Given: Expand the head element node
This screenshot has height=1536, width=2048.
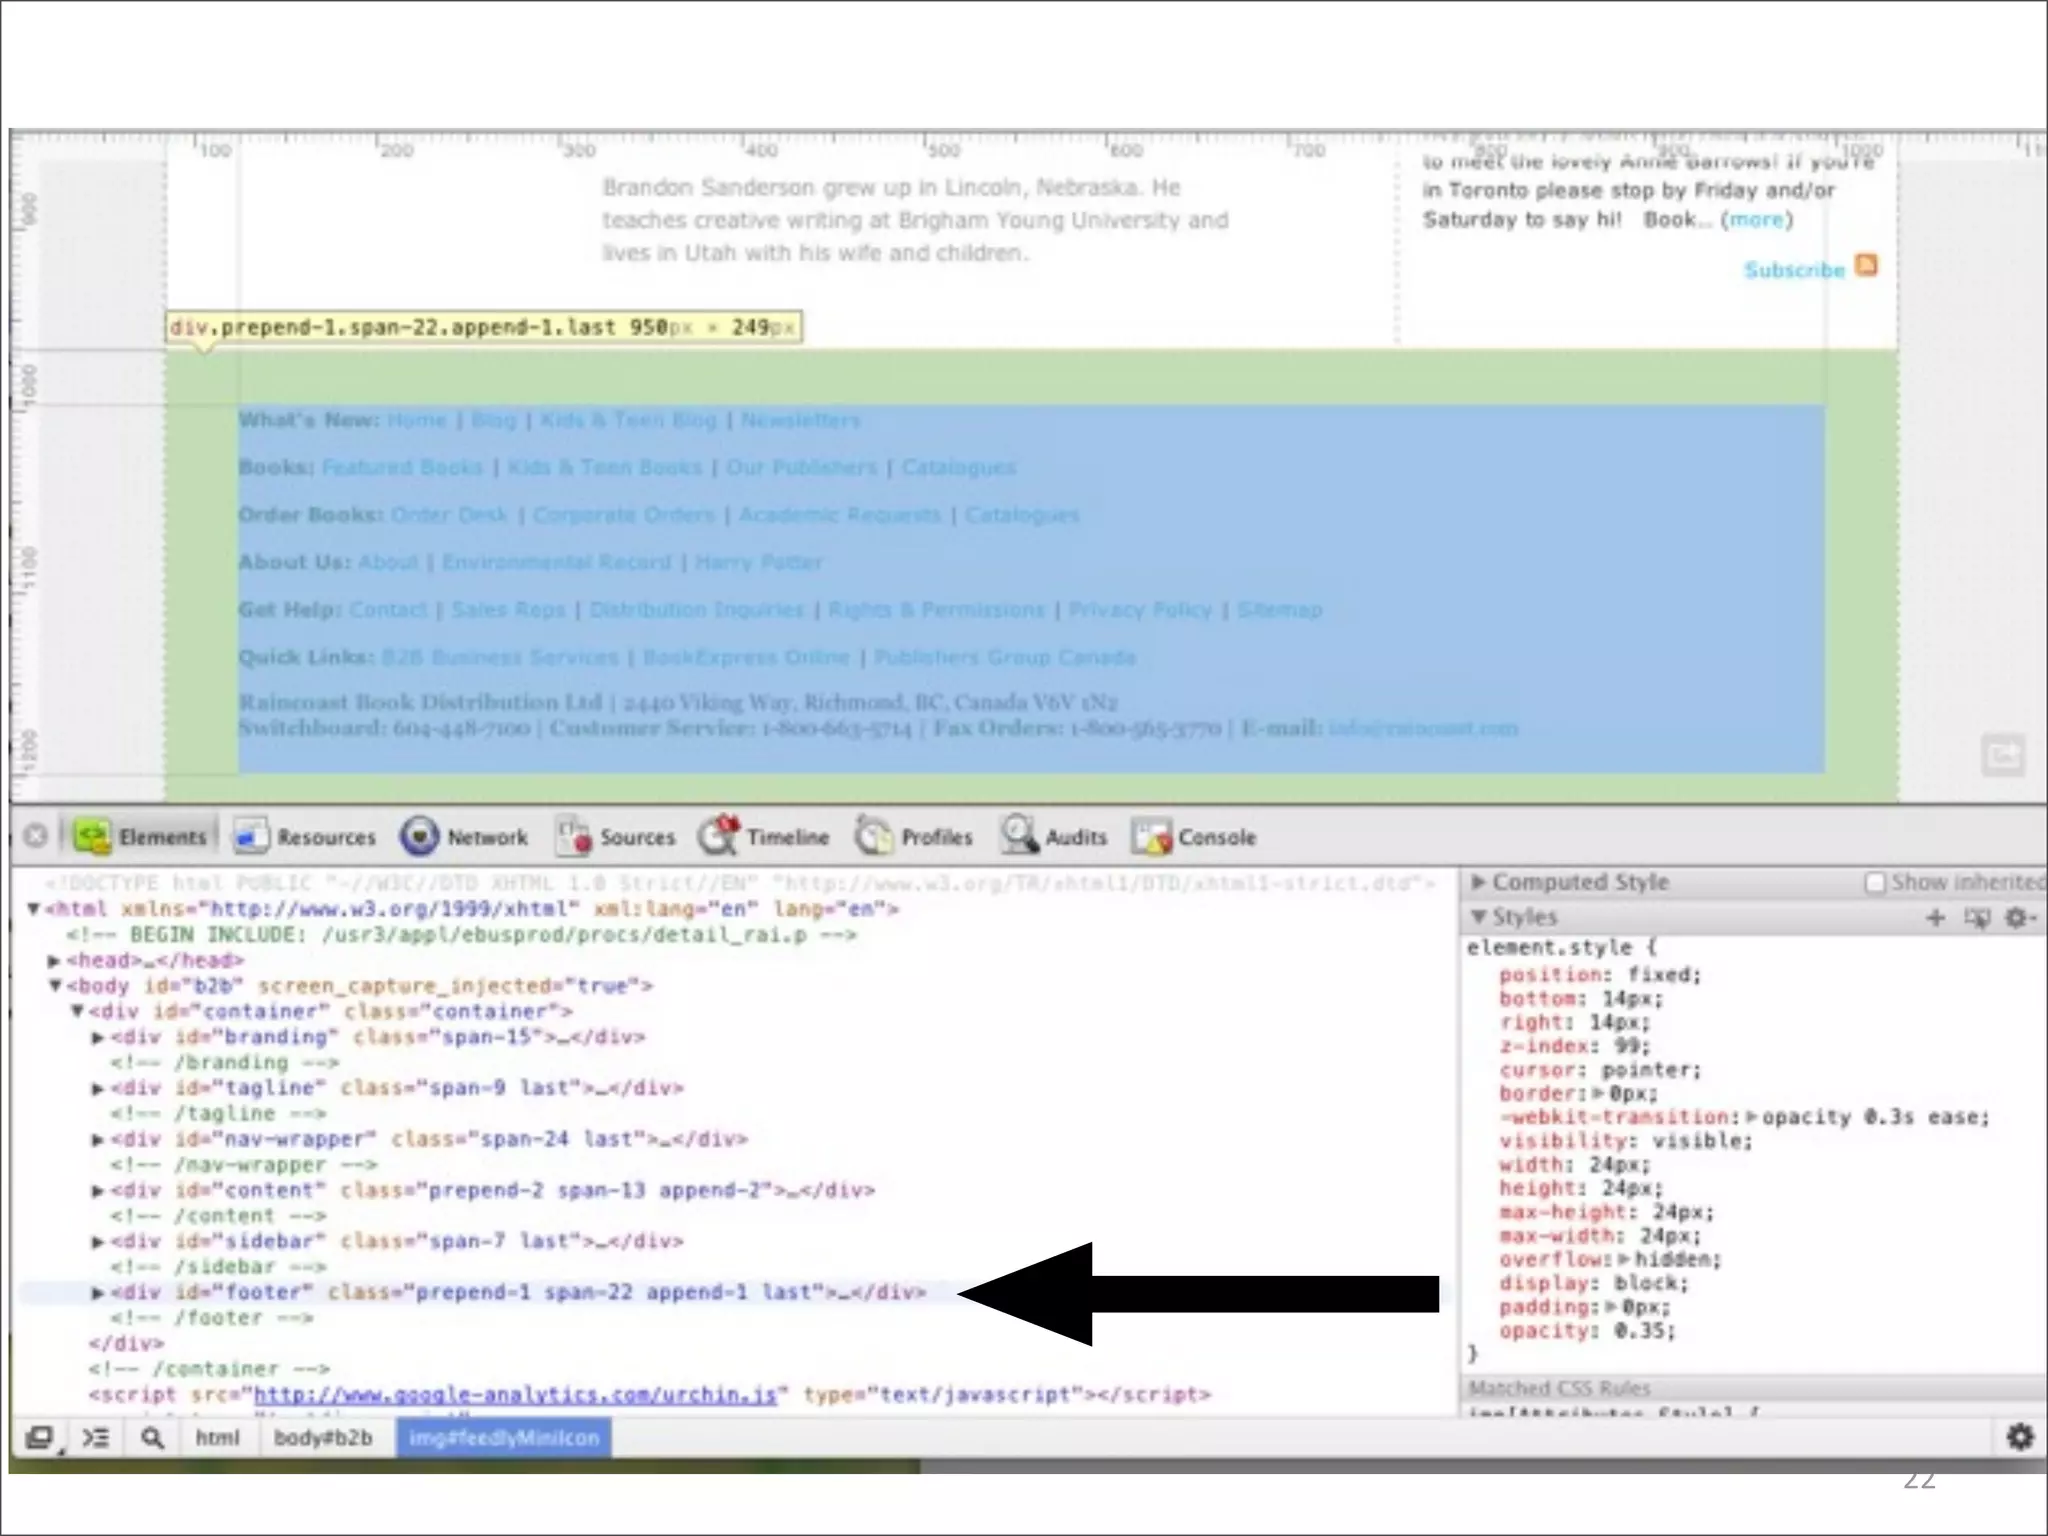Looking at the screenshot, I should coord(54,961).
